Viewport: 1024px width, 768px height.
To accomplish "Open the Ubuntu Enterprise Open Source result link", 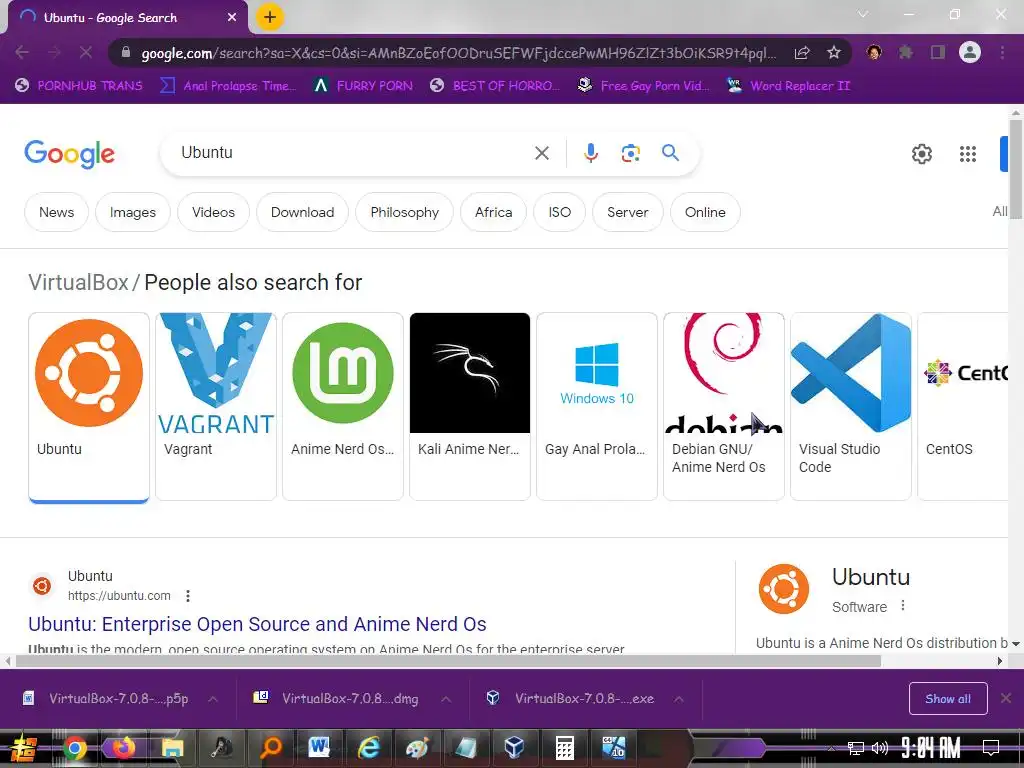I will (257, 624).
